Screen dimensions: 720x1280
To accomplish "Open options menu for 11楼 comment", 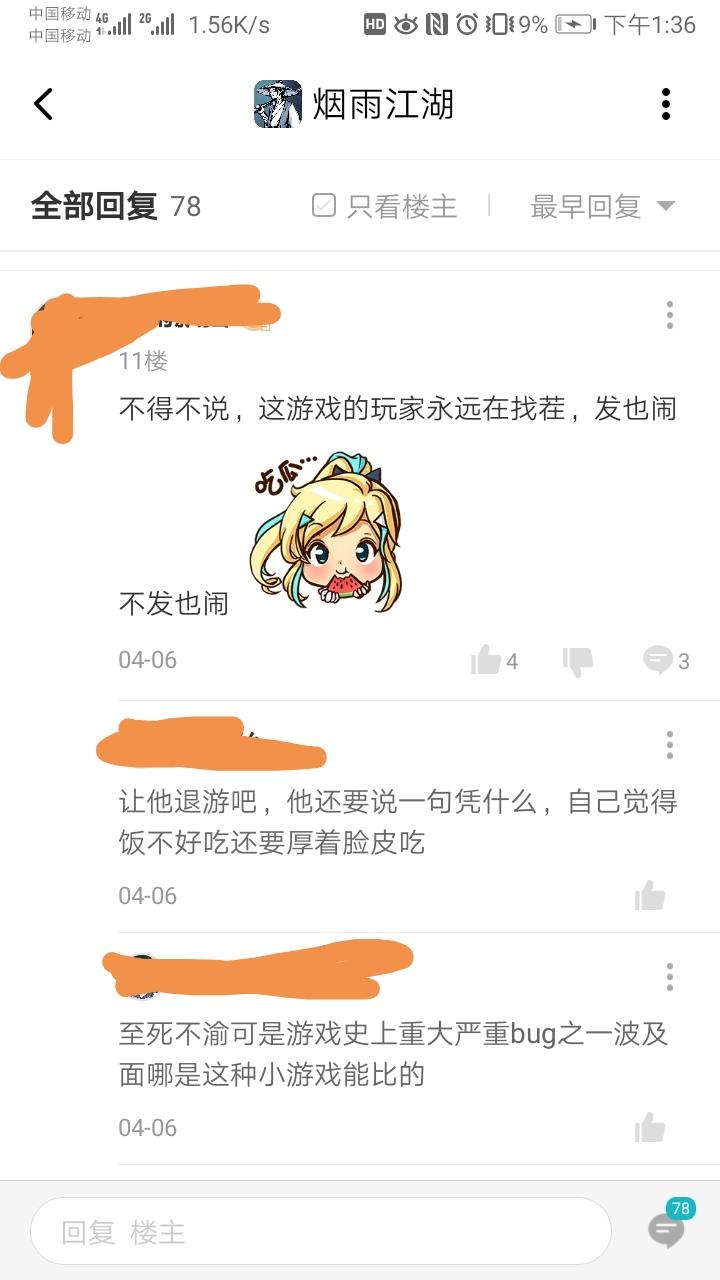I will click(670, 315).
